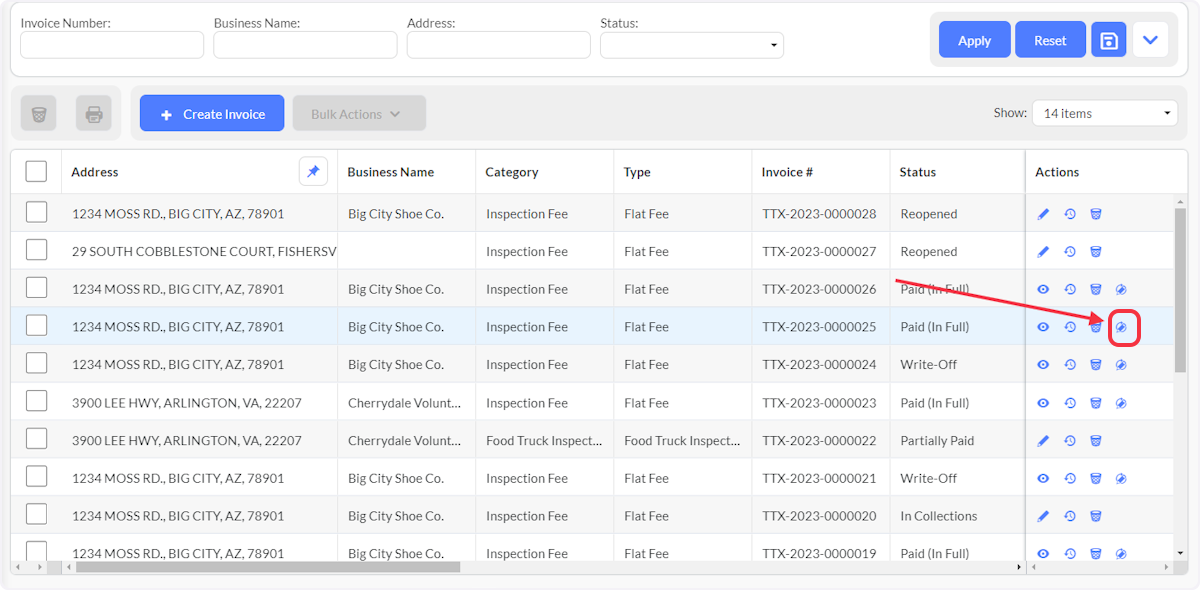This screenshot has height=590, width=1200.
Task: Edit partially paid invoice TTX-2023-0000022
Action: [x=1043, y=441]
